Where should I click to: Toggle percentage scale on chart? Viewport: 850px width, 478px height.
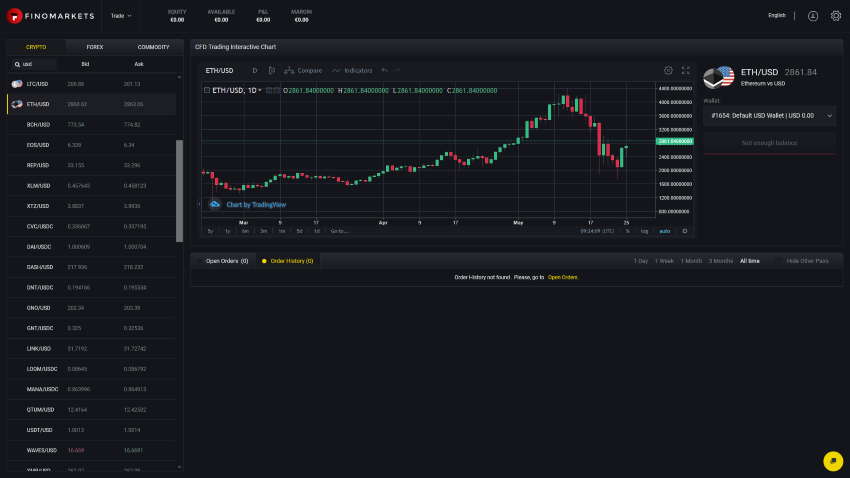click(628, 231)
